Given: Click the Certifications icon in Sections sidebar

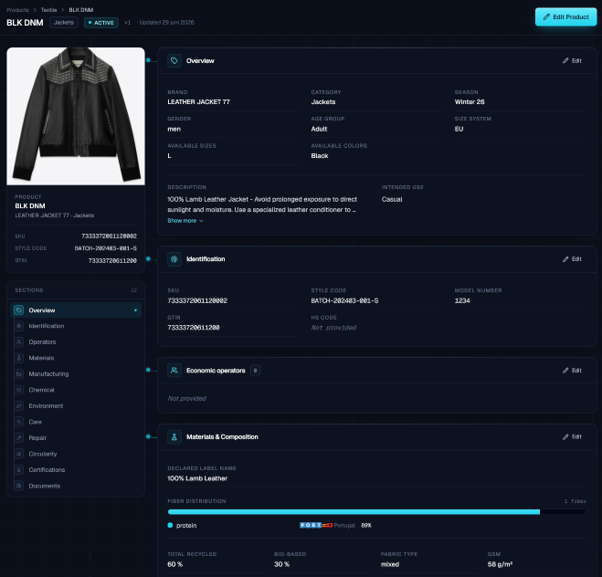Looking at the screenshot, I should (19, 470).
